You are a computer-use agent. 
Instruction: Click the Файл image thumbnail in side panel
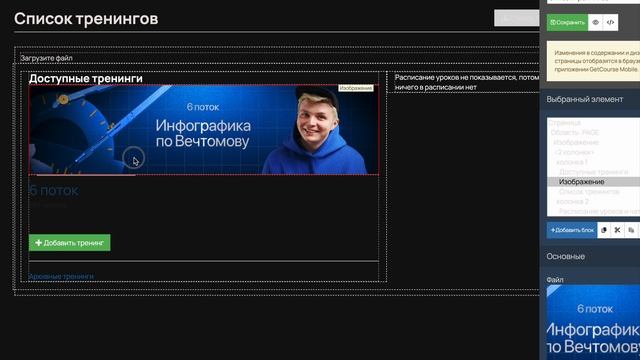coord(593,322)
